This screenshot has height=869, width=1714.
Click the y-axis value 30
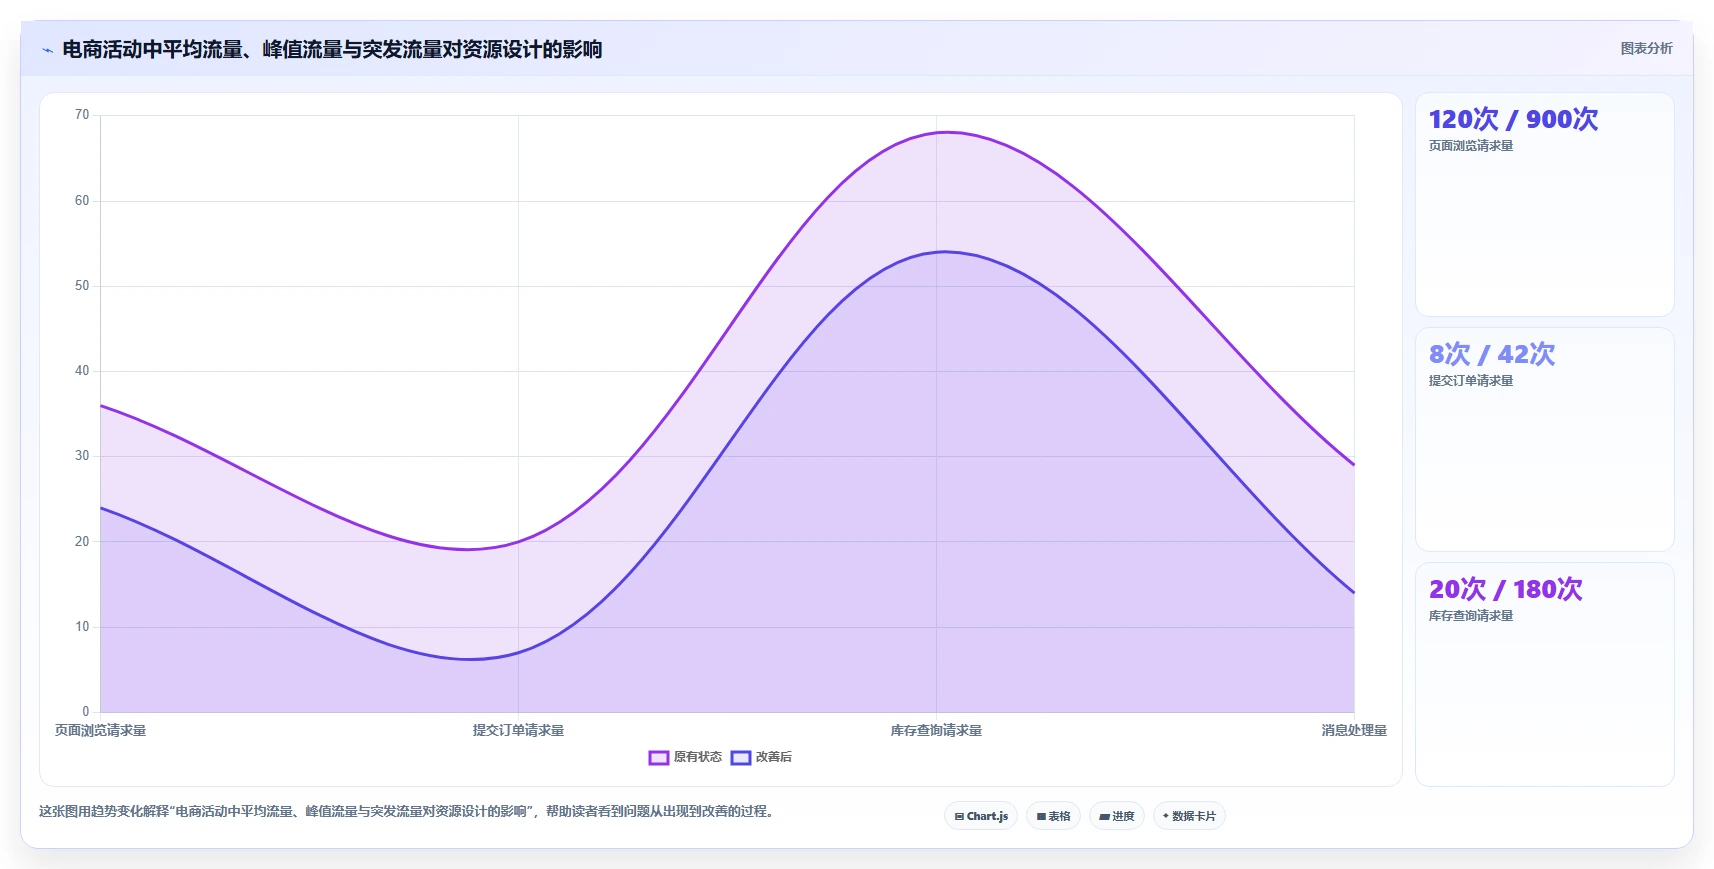point(82,456)
